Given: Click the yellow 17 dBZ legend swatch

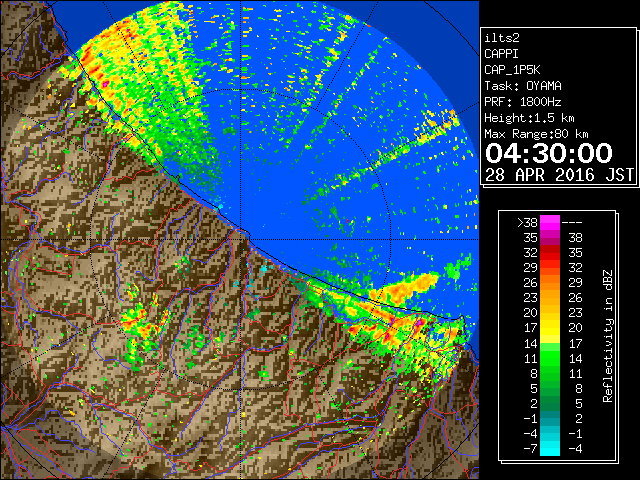Looking at the screenshot, I should pyautogui.click(x=550, y=328).
